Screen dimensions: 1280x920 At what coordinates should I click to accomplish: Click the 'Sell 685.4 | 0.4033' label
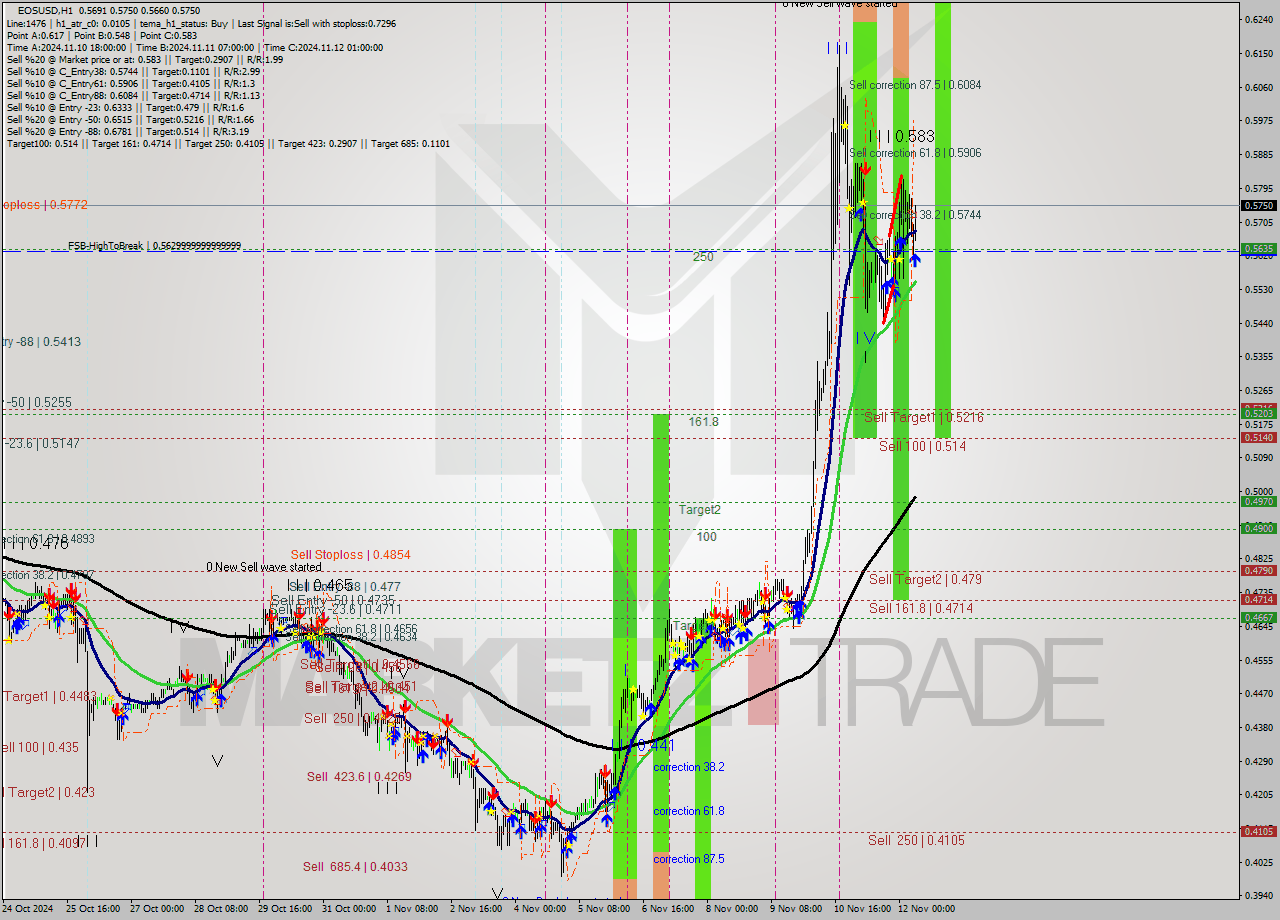pyautogui.click(x=355, y=867)
